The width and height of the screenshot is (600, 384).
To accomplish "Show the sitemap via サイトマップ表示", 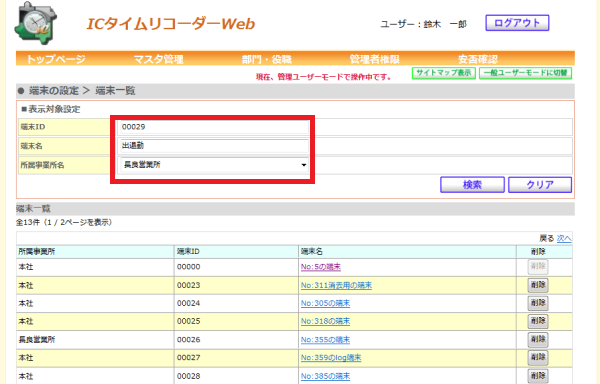I will pos(443,73).
